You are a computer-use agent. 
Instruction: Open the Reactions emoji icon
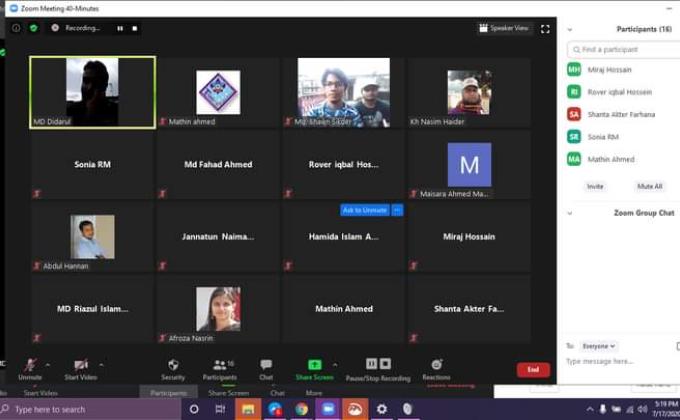point(436,365)
